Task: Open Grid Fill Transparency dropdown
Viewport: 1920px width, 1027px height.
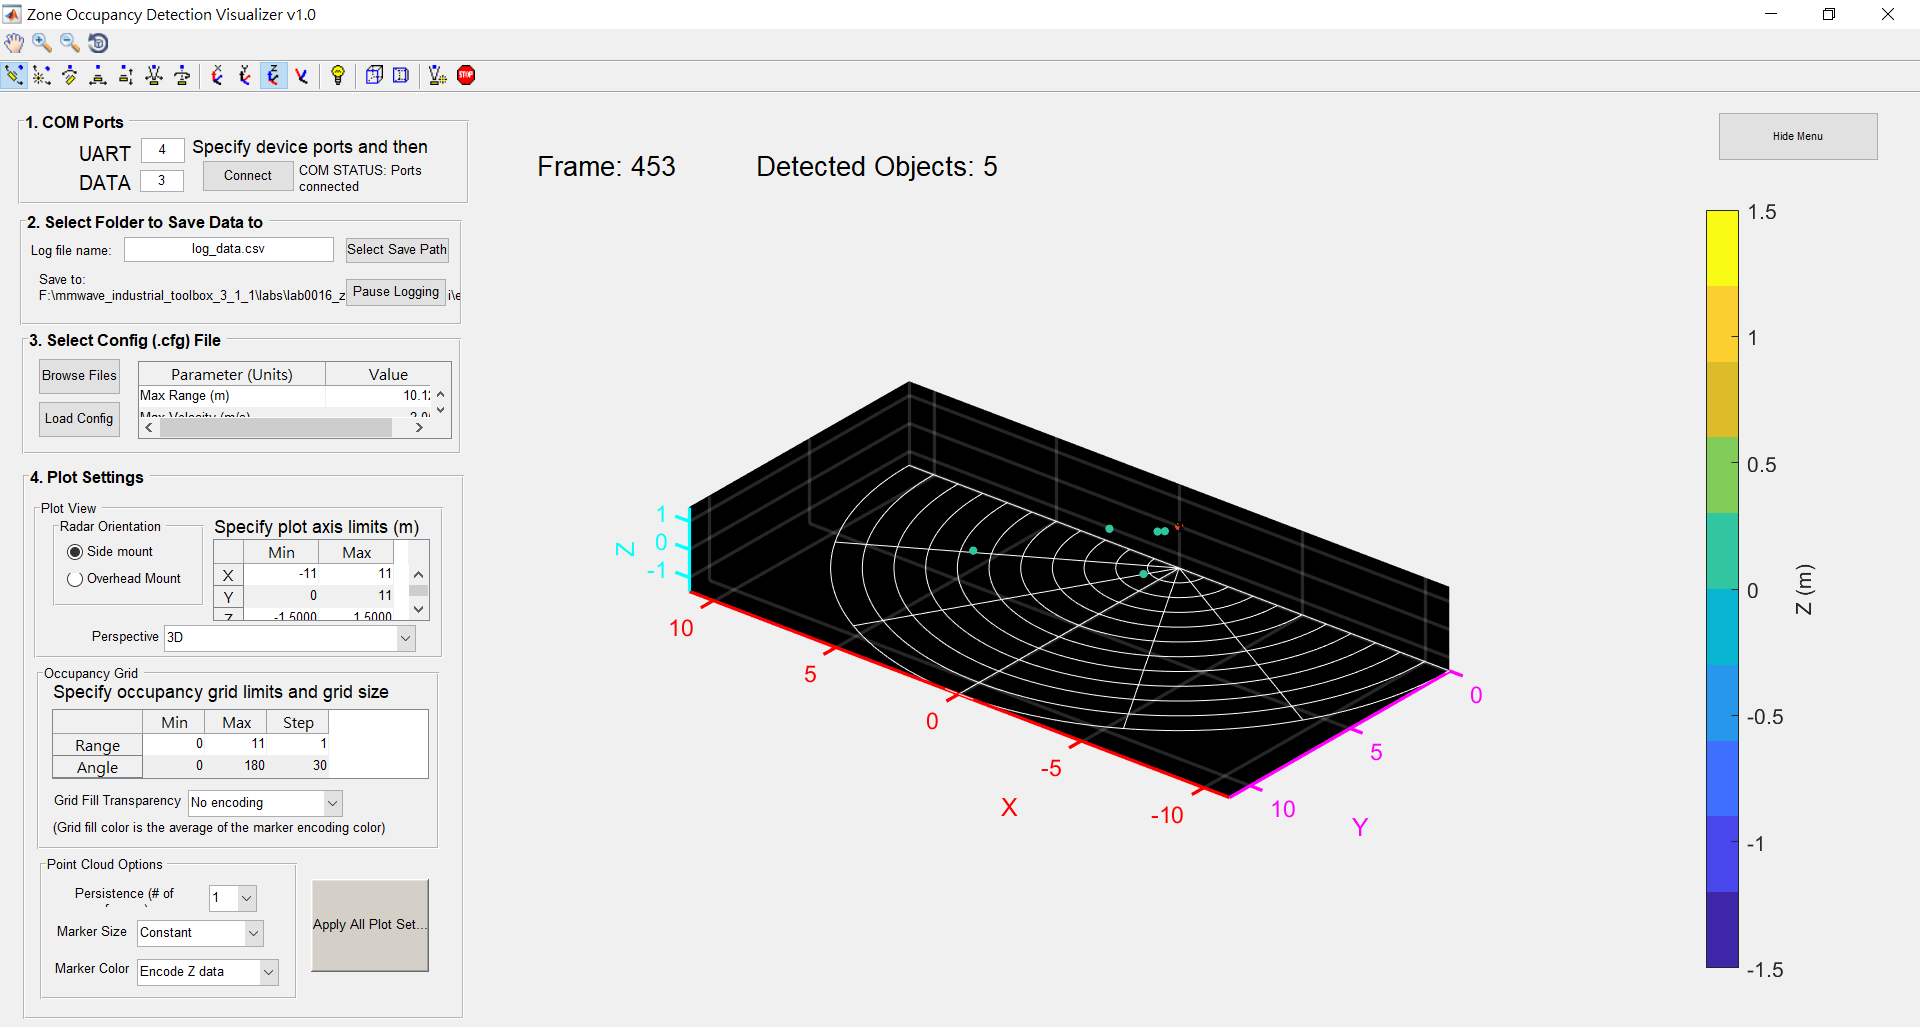Action: 265,803
